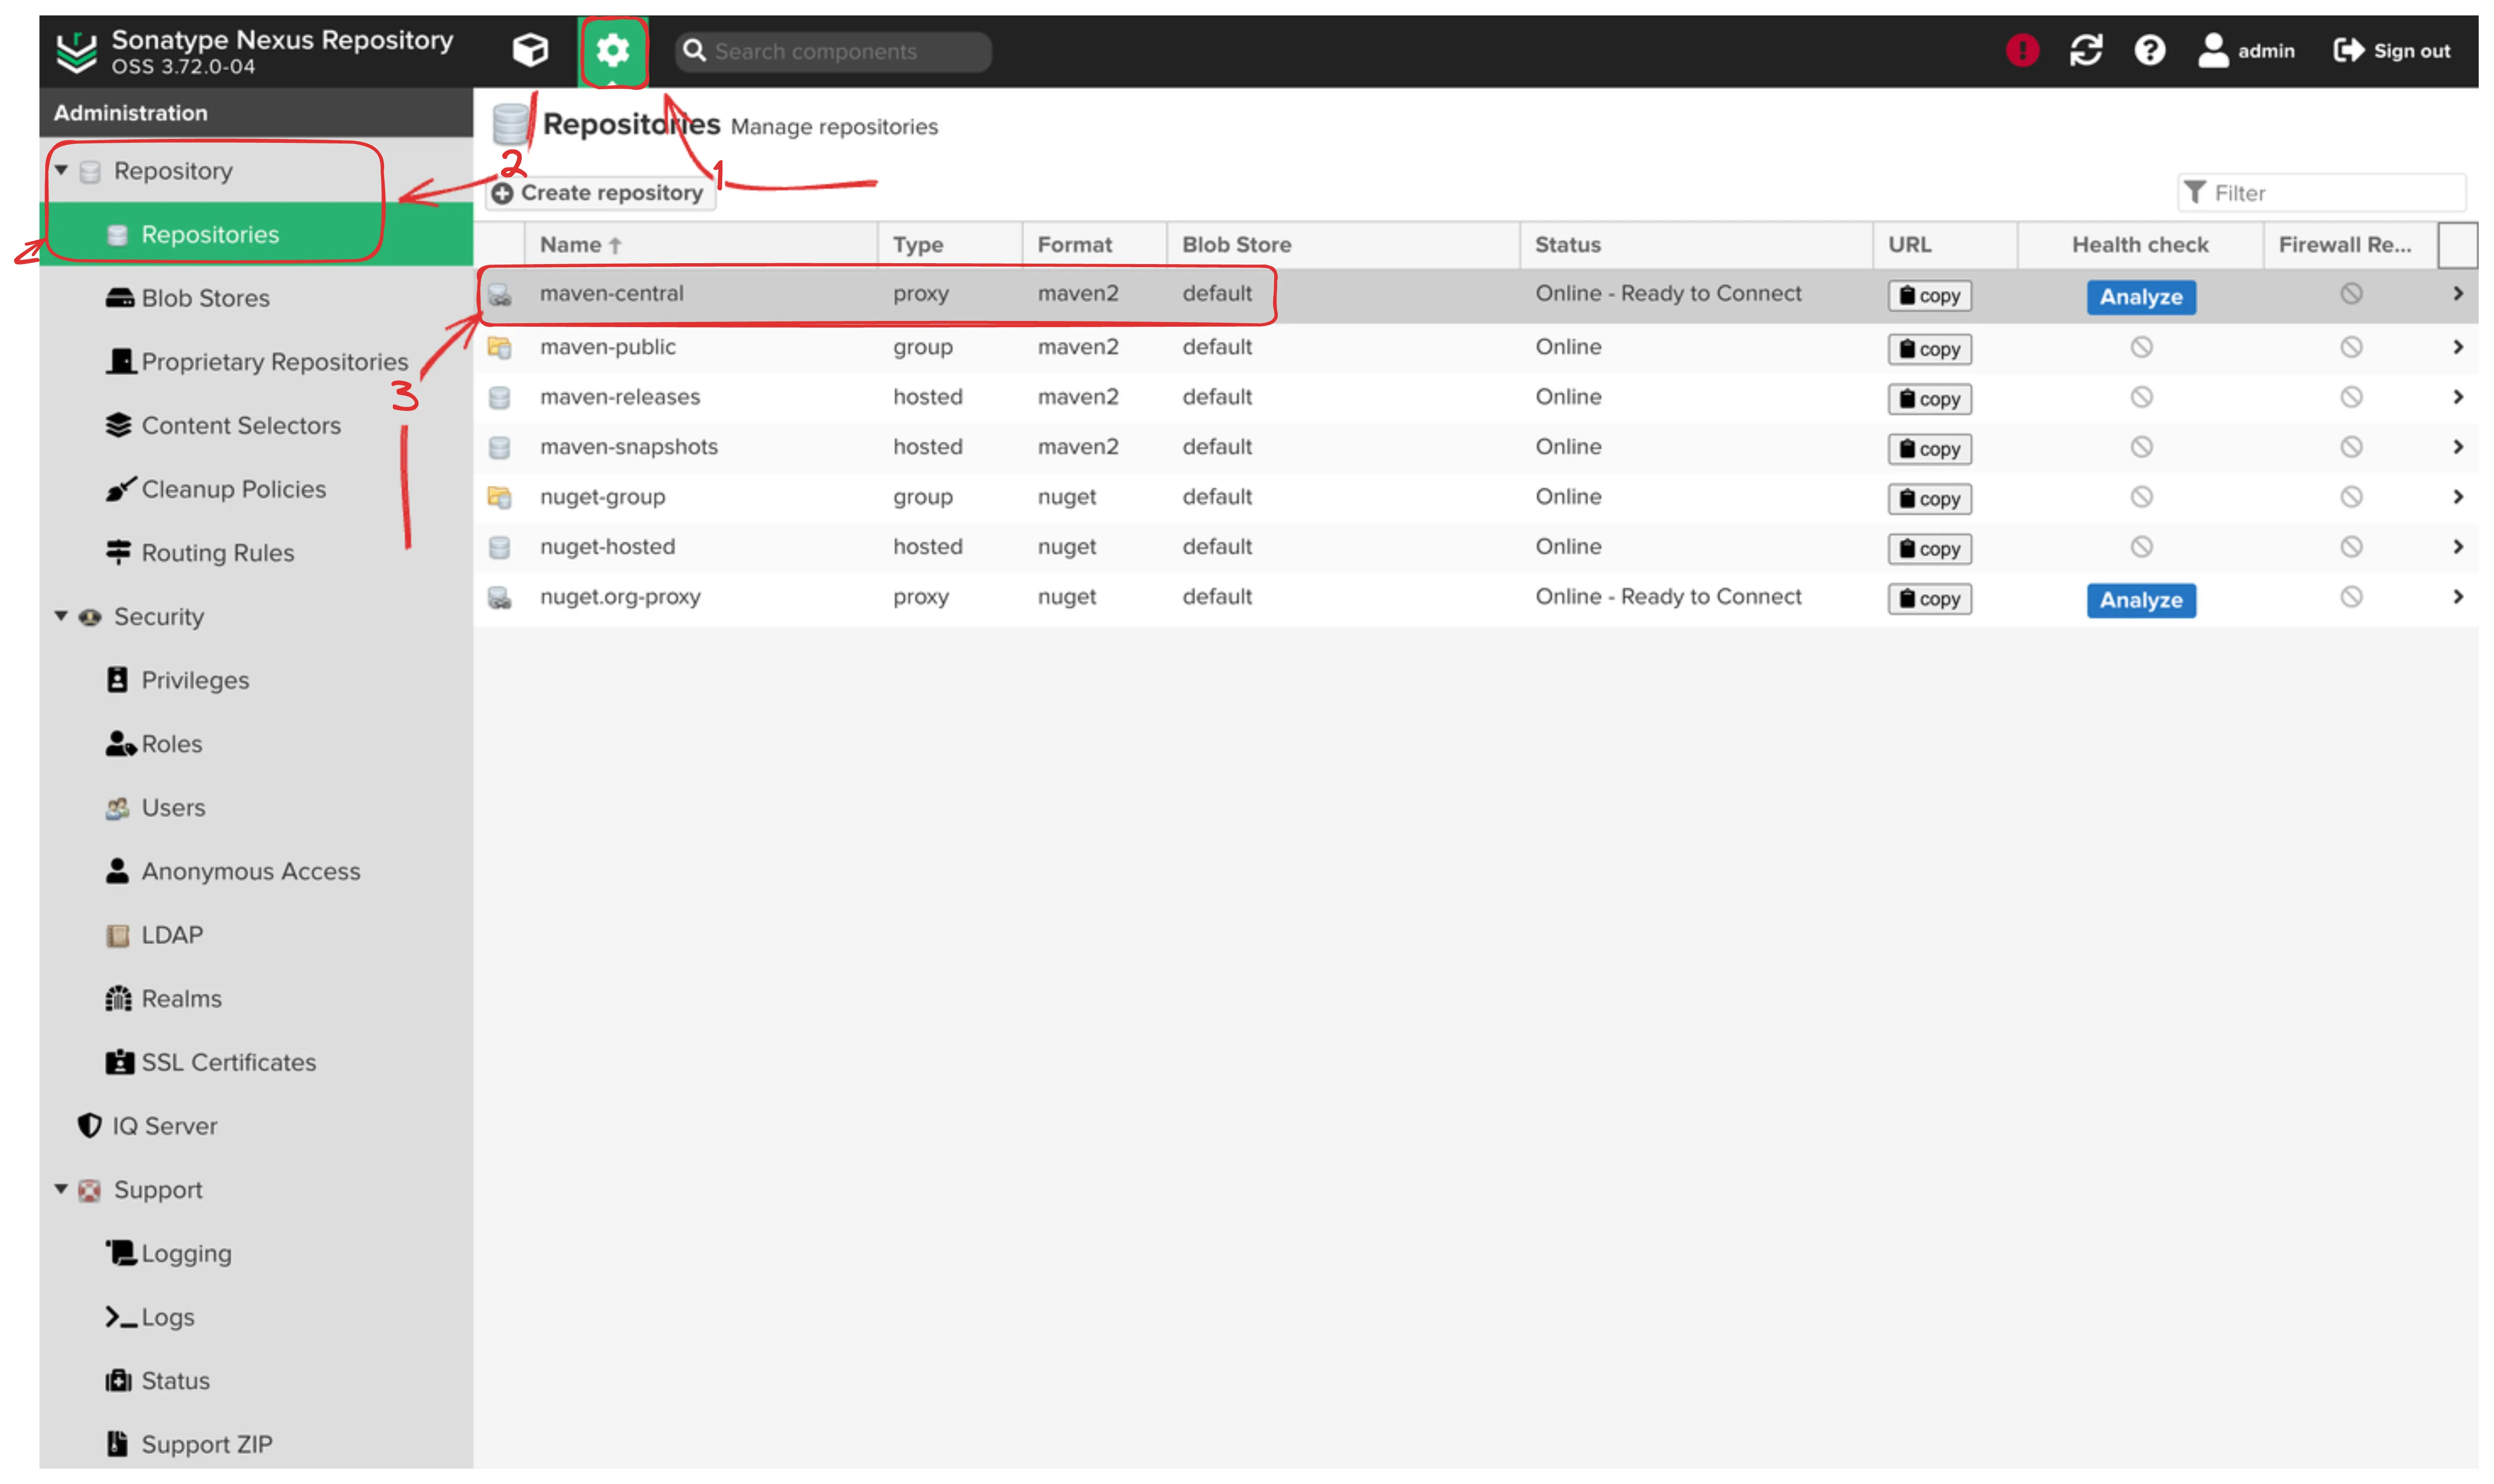Viewport: 2494px width, 1484px height.
Task: Click the Sonatype Nexus Repository logo
Action: pyautogui.click(x=76, y=52)
